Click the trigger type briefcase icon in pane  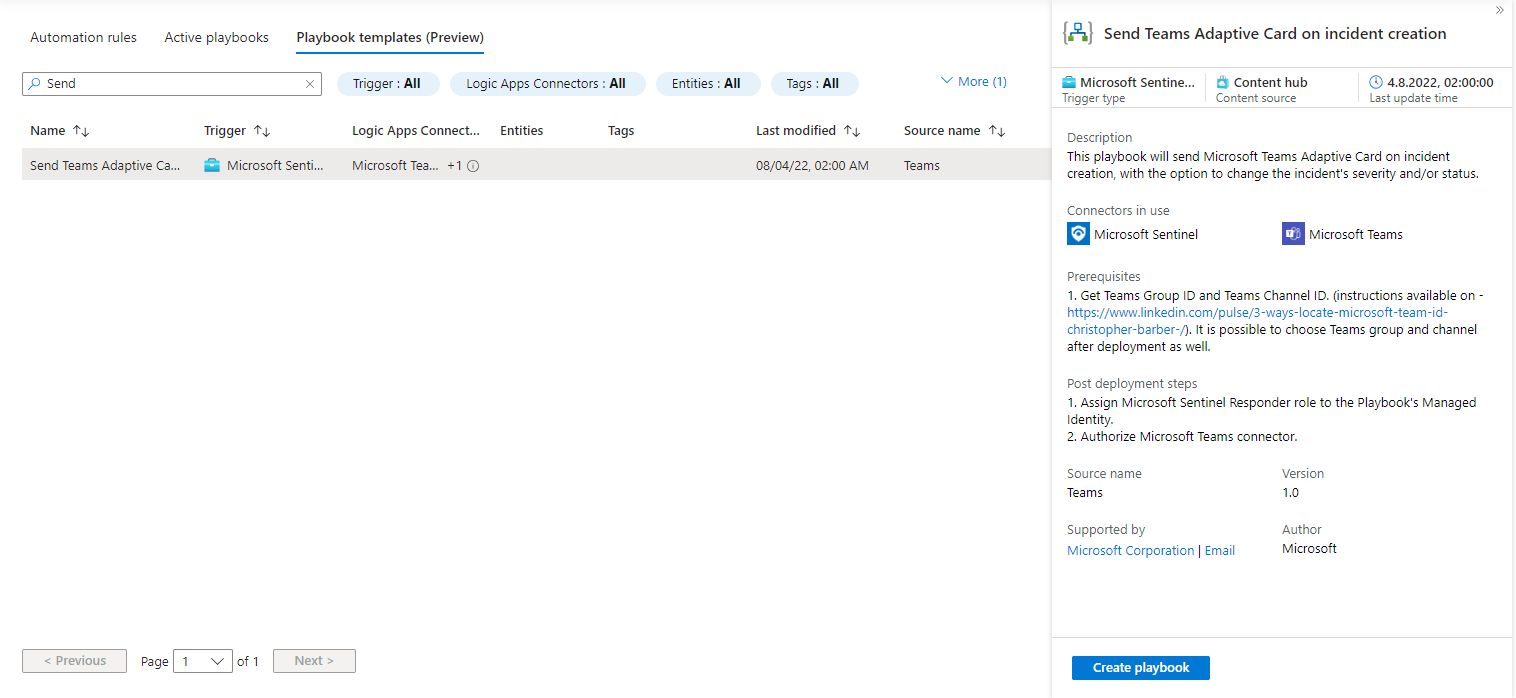click(1069, 82)
